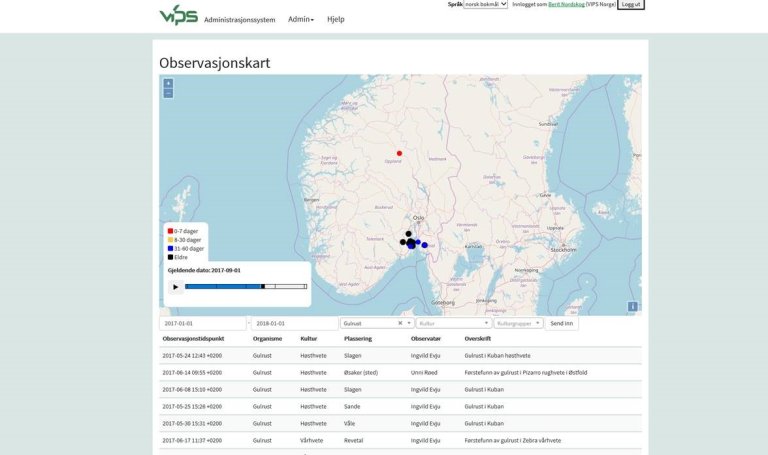
Task: Open the Kulturgrupper dropdown
Action: coord(518,323)
